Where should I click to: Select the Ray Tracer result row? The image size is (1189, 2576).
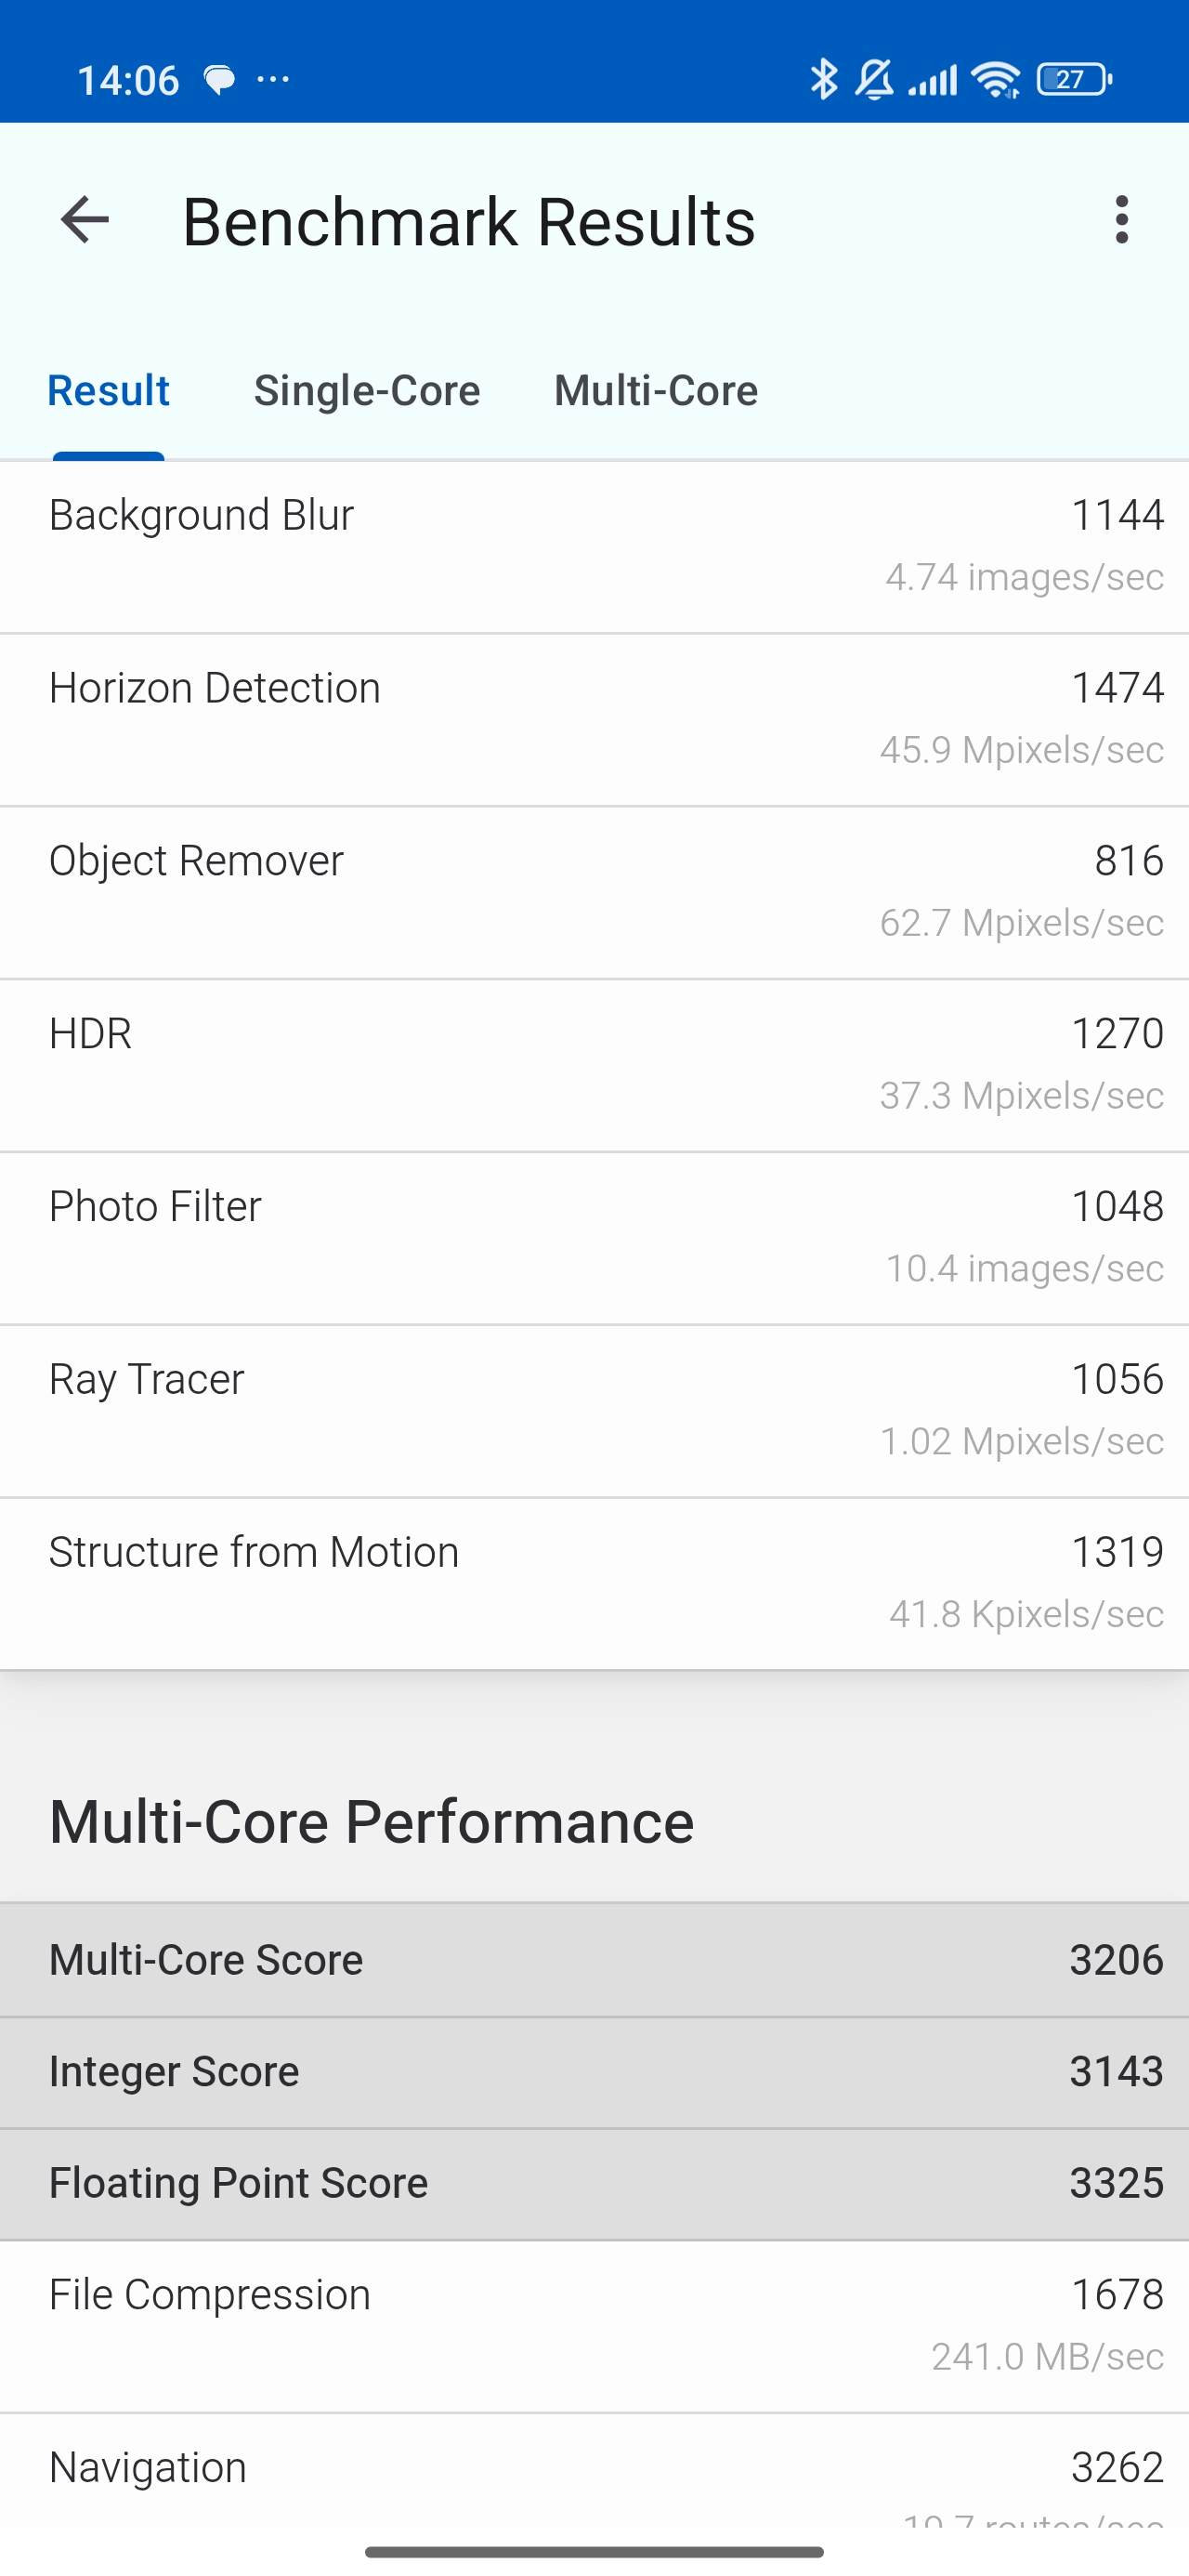point(594,1411)
